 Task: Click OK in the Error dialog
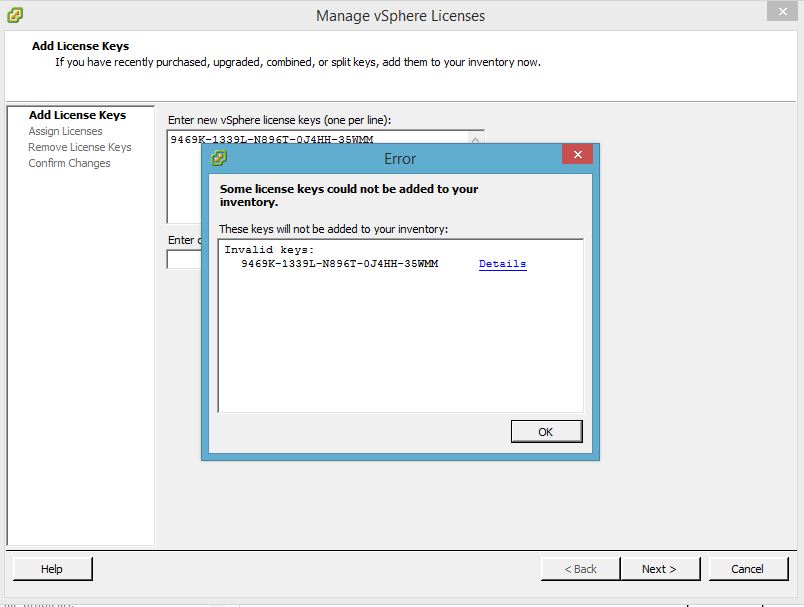[x=547, y=432]
